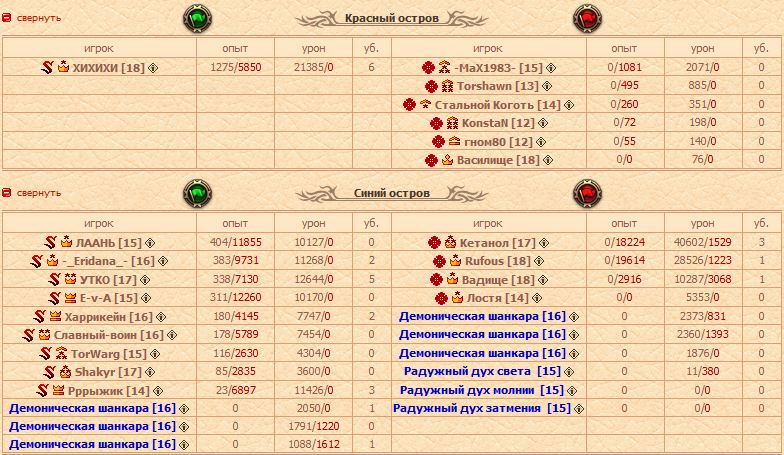784x455 pixels.
Task: Select experience value 404/11855
Action: [236, 242]
